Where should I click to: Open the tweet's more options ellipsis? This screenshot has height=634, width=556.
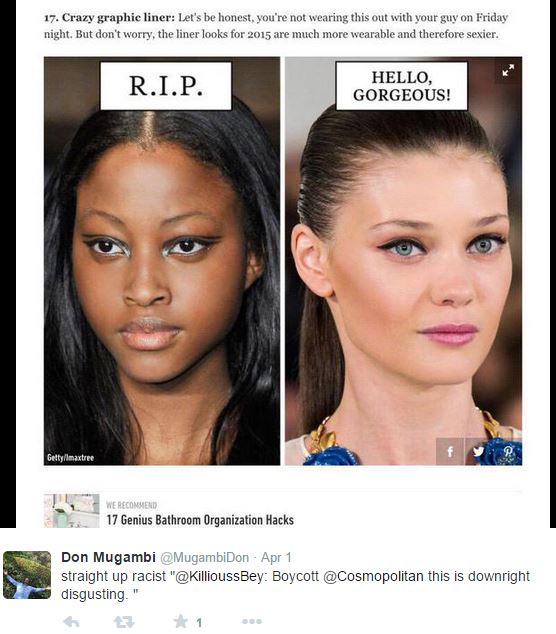point(252,621)
